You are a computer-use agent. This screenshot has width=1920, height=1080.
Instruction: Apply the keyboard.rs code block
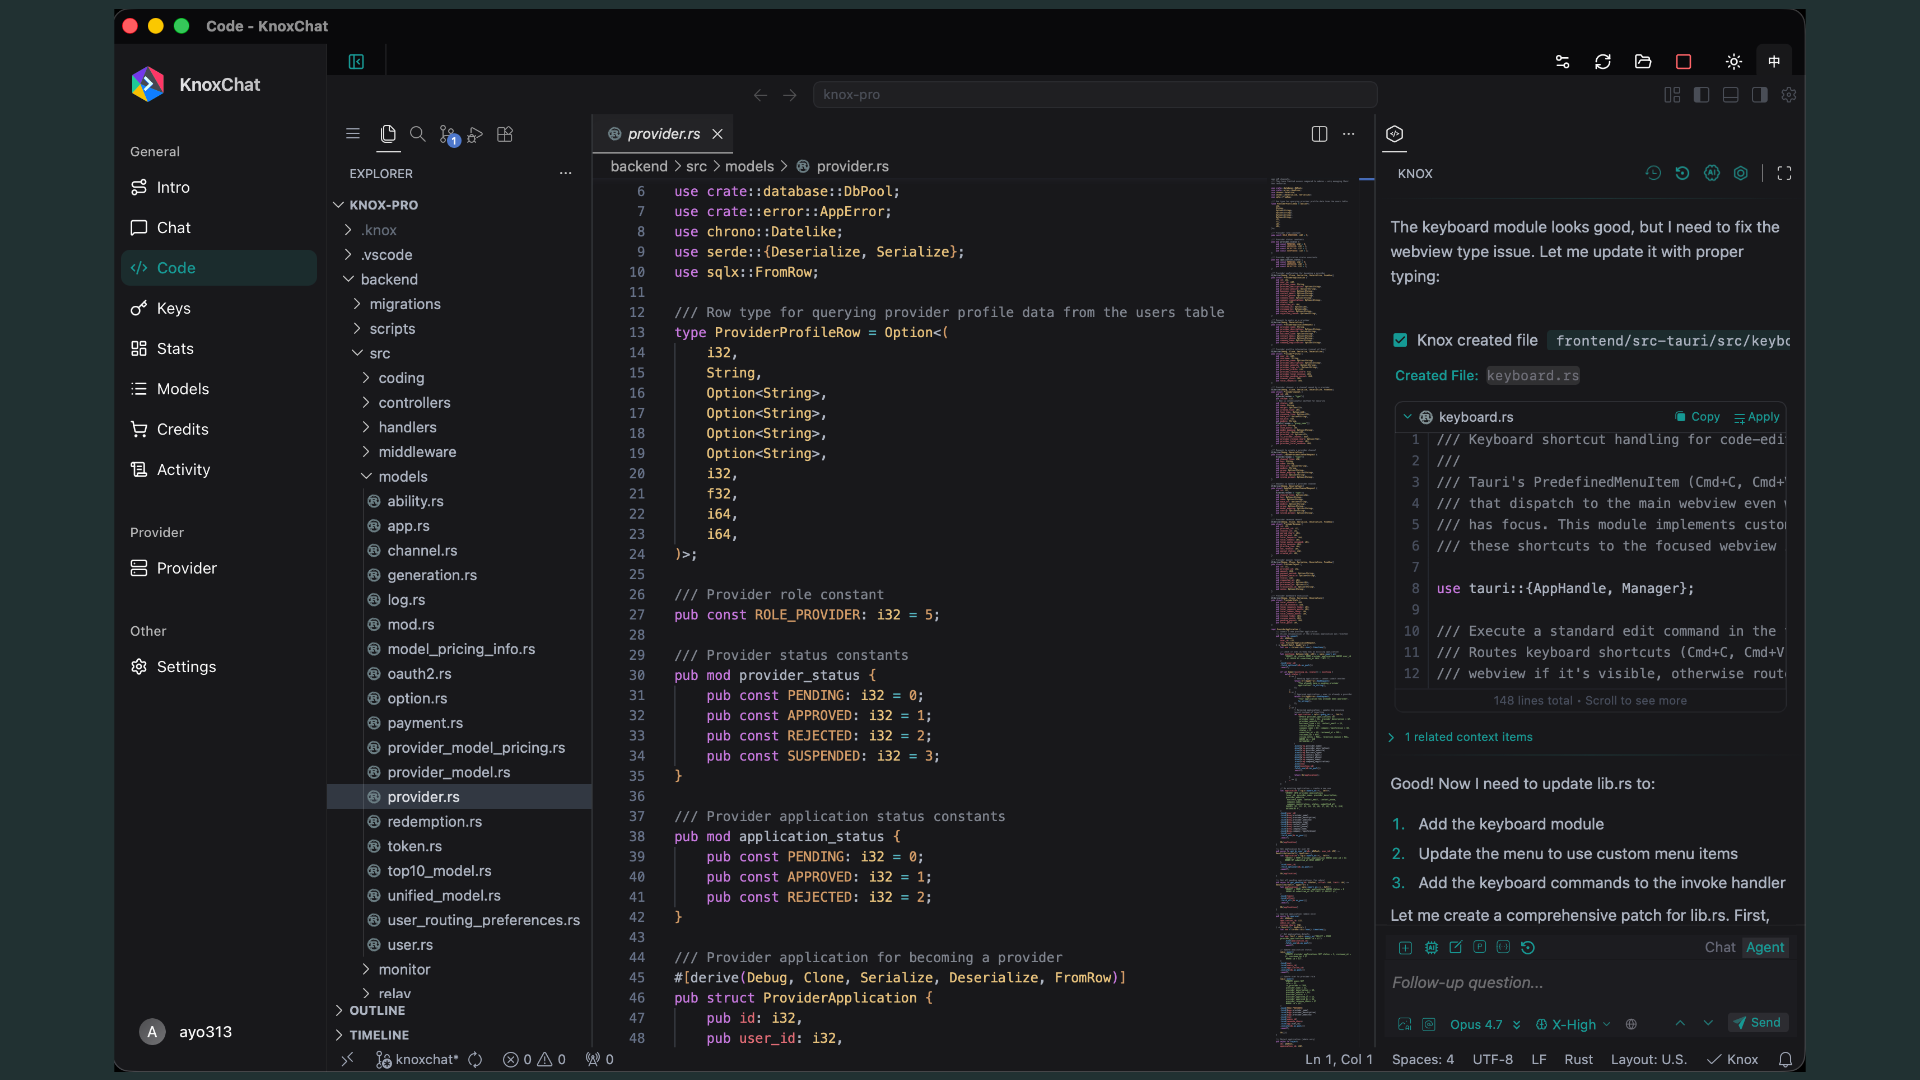point(1756,417)
